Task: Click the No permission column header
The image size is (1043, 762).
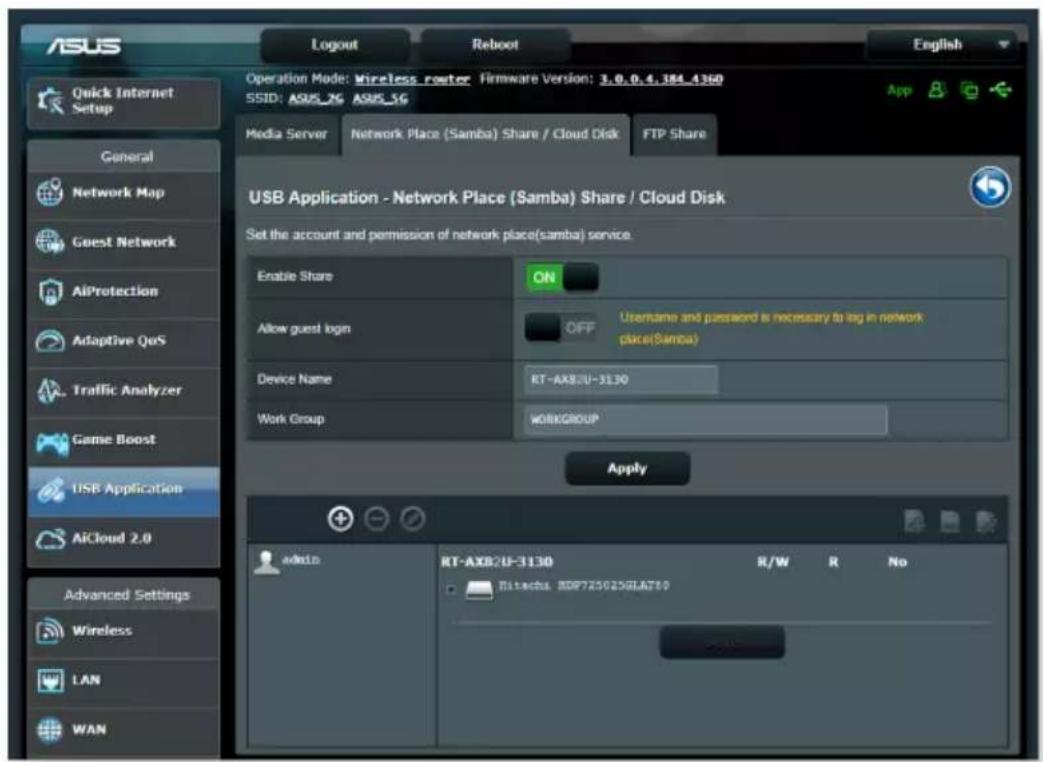Action: (x=897, y=562)
